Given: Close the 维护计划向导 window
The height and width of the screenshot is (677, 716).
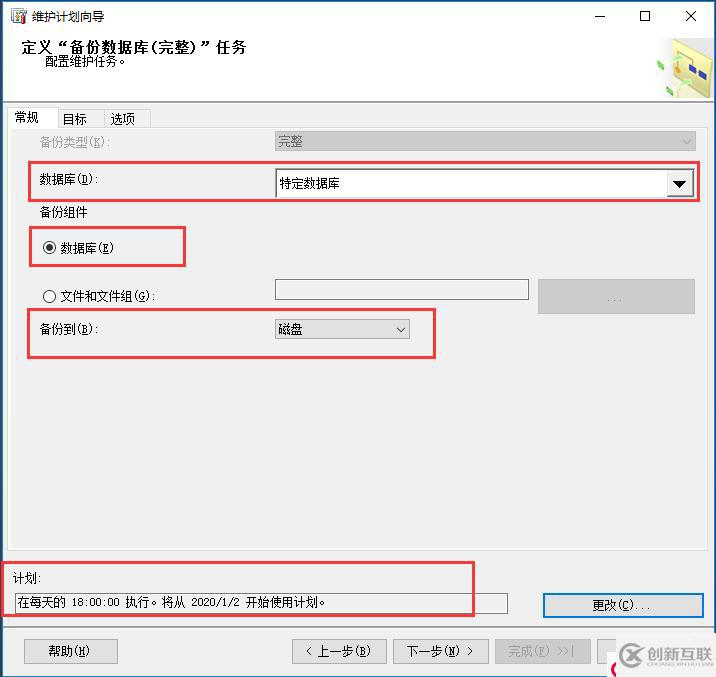Looking at the screenshot, I should [690, 16].
